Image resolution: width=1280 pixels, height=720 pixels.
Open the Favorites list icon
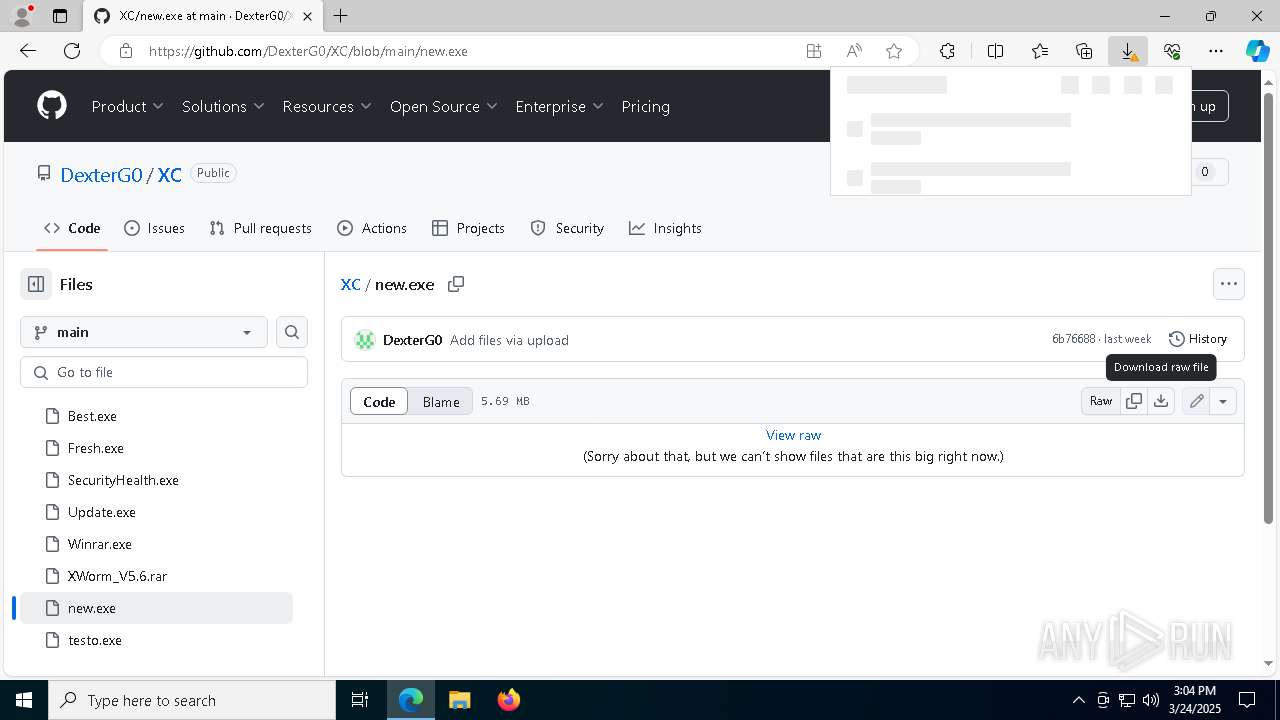click(1040, 51)
